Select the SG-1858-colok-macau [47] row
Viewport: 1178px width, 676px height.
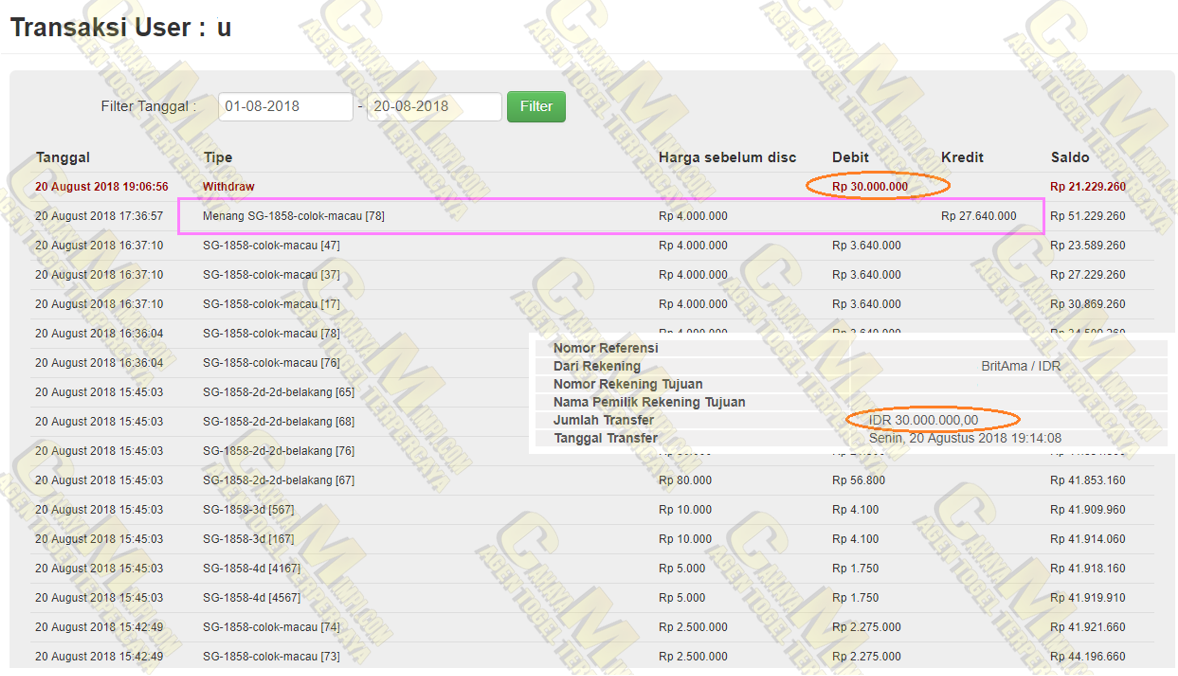[x=271, y=245]
